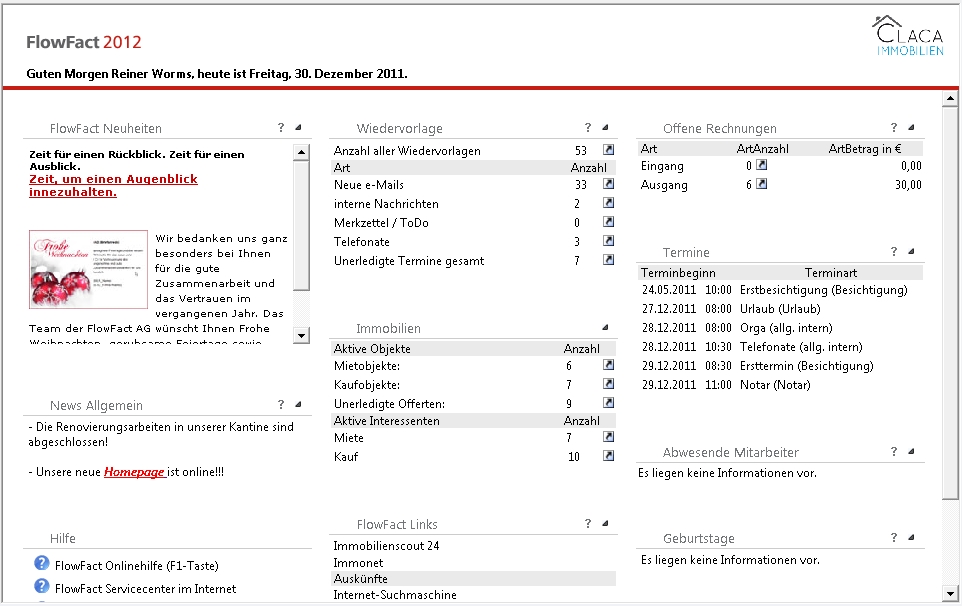The height and width of the screenshot is (606, 962).
Task: Open help for FlowFact Links panel
Action: coord(588,523)
